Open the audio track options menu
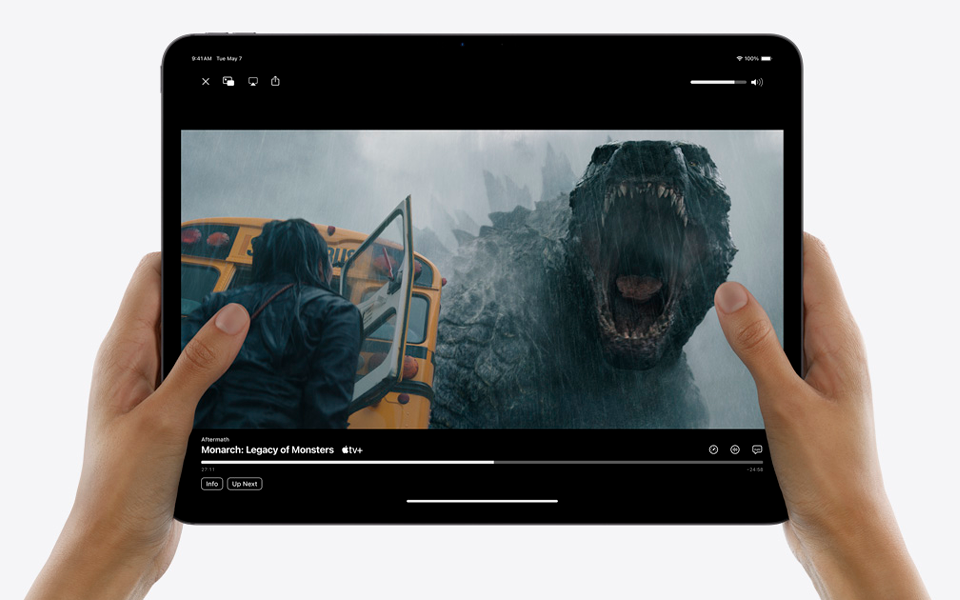This screenshot has width=960, height=600. click(735, 450)
